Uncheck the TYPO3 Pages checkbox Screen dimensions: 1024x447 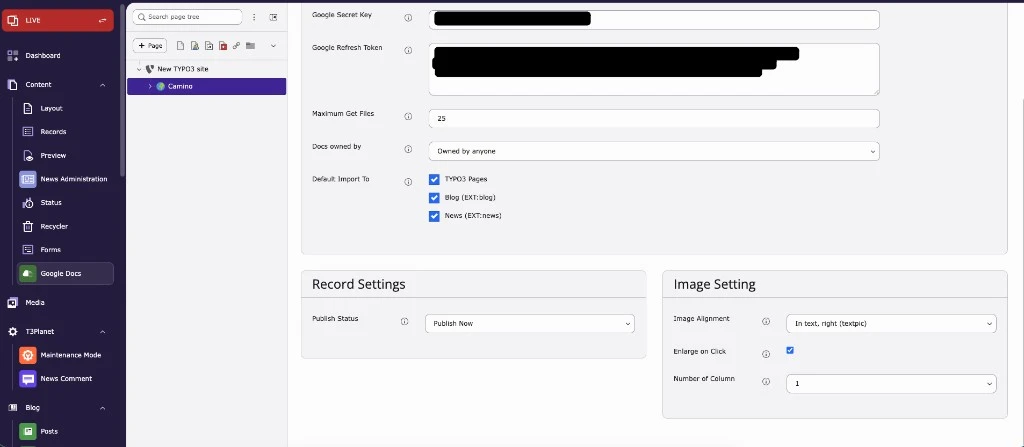click(434, 179)
